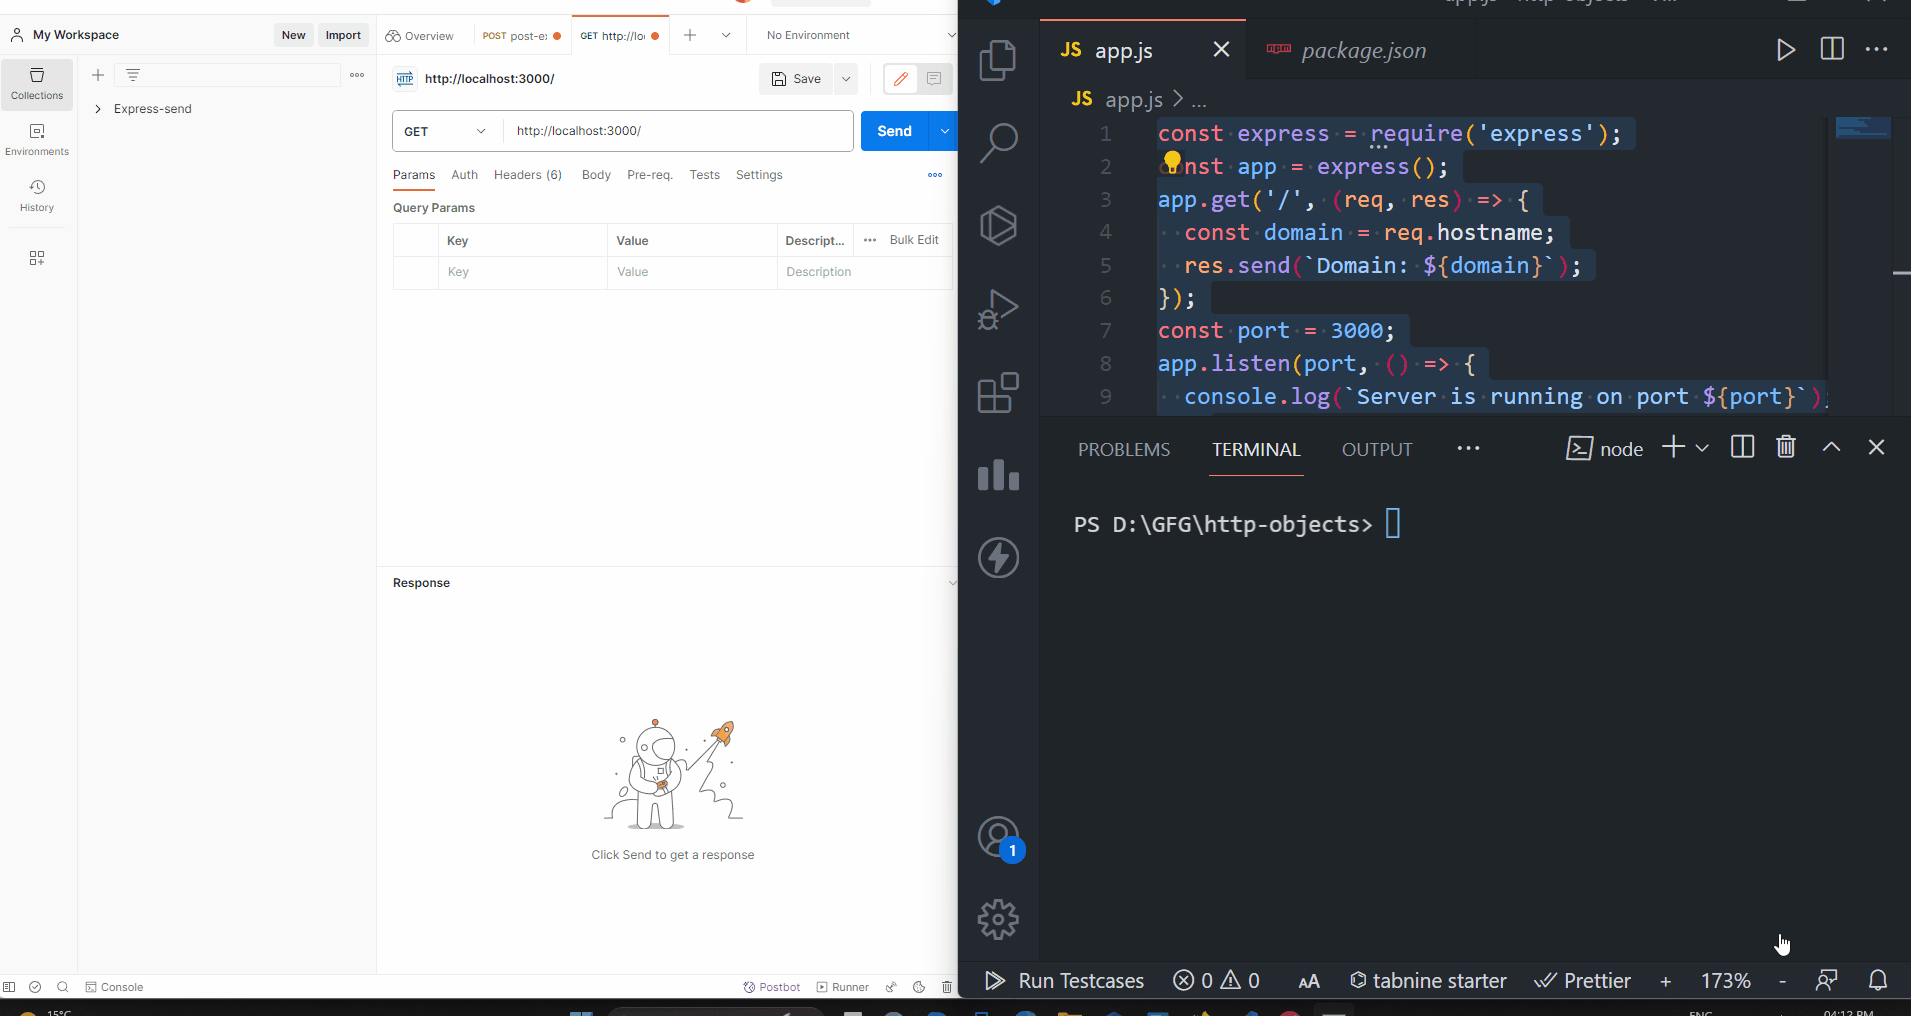Open the request Settings tab

click(759, 175)
